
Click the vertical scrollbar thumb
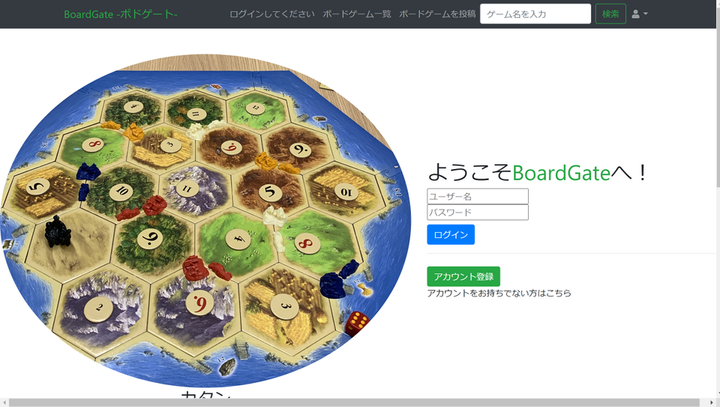coord(717,96)
